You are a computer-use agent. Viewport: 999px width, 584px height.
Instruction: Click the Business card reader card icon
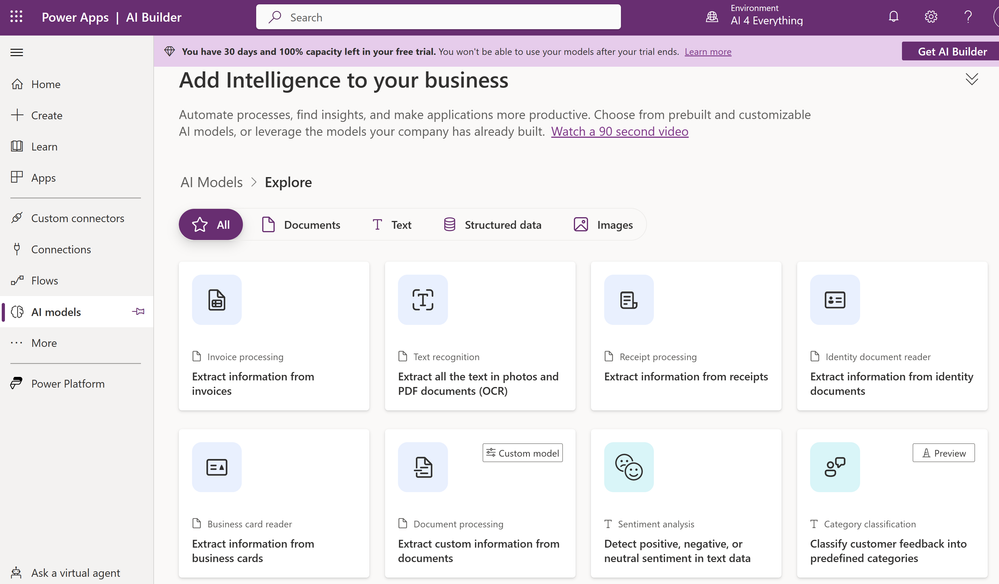point(217,467)
